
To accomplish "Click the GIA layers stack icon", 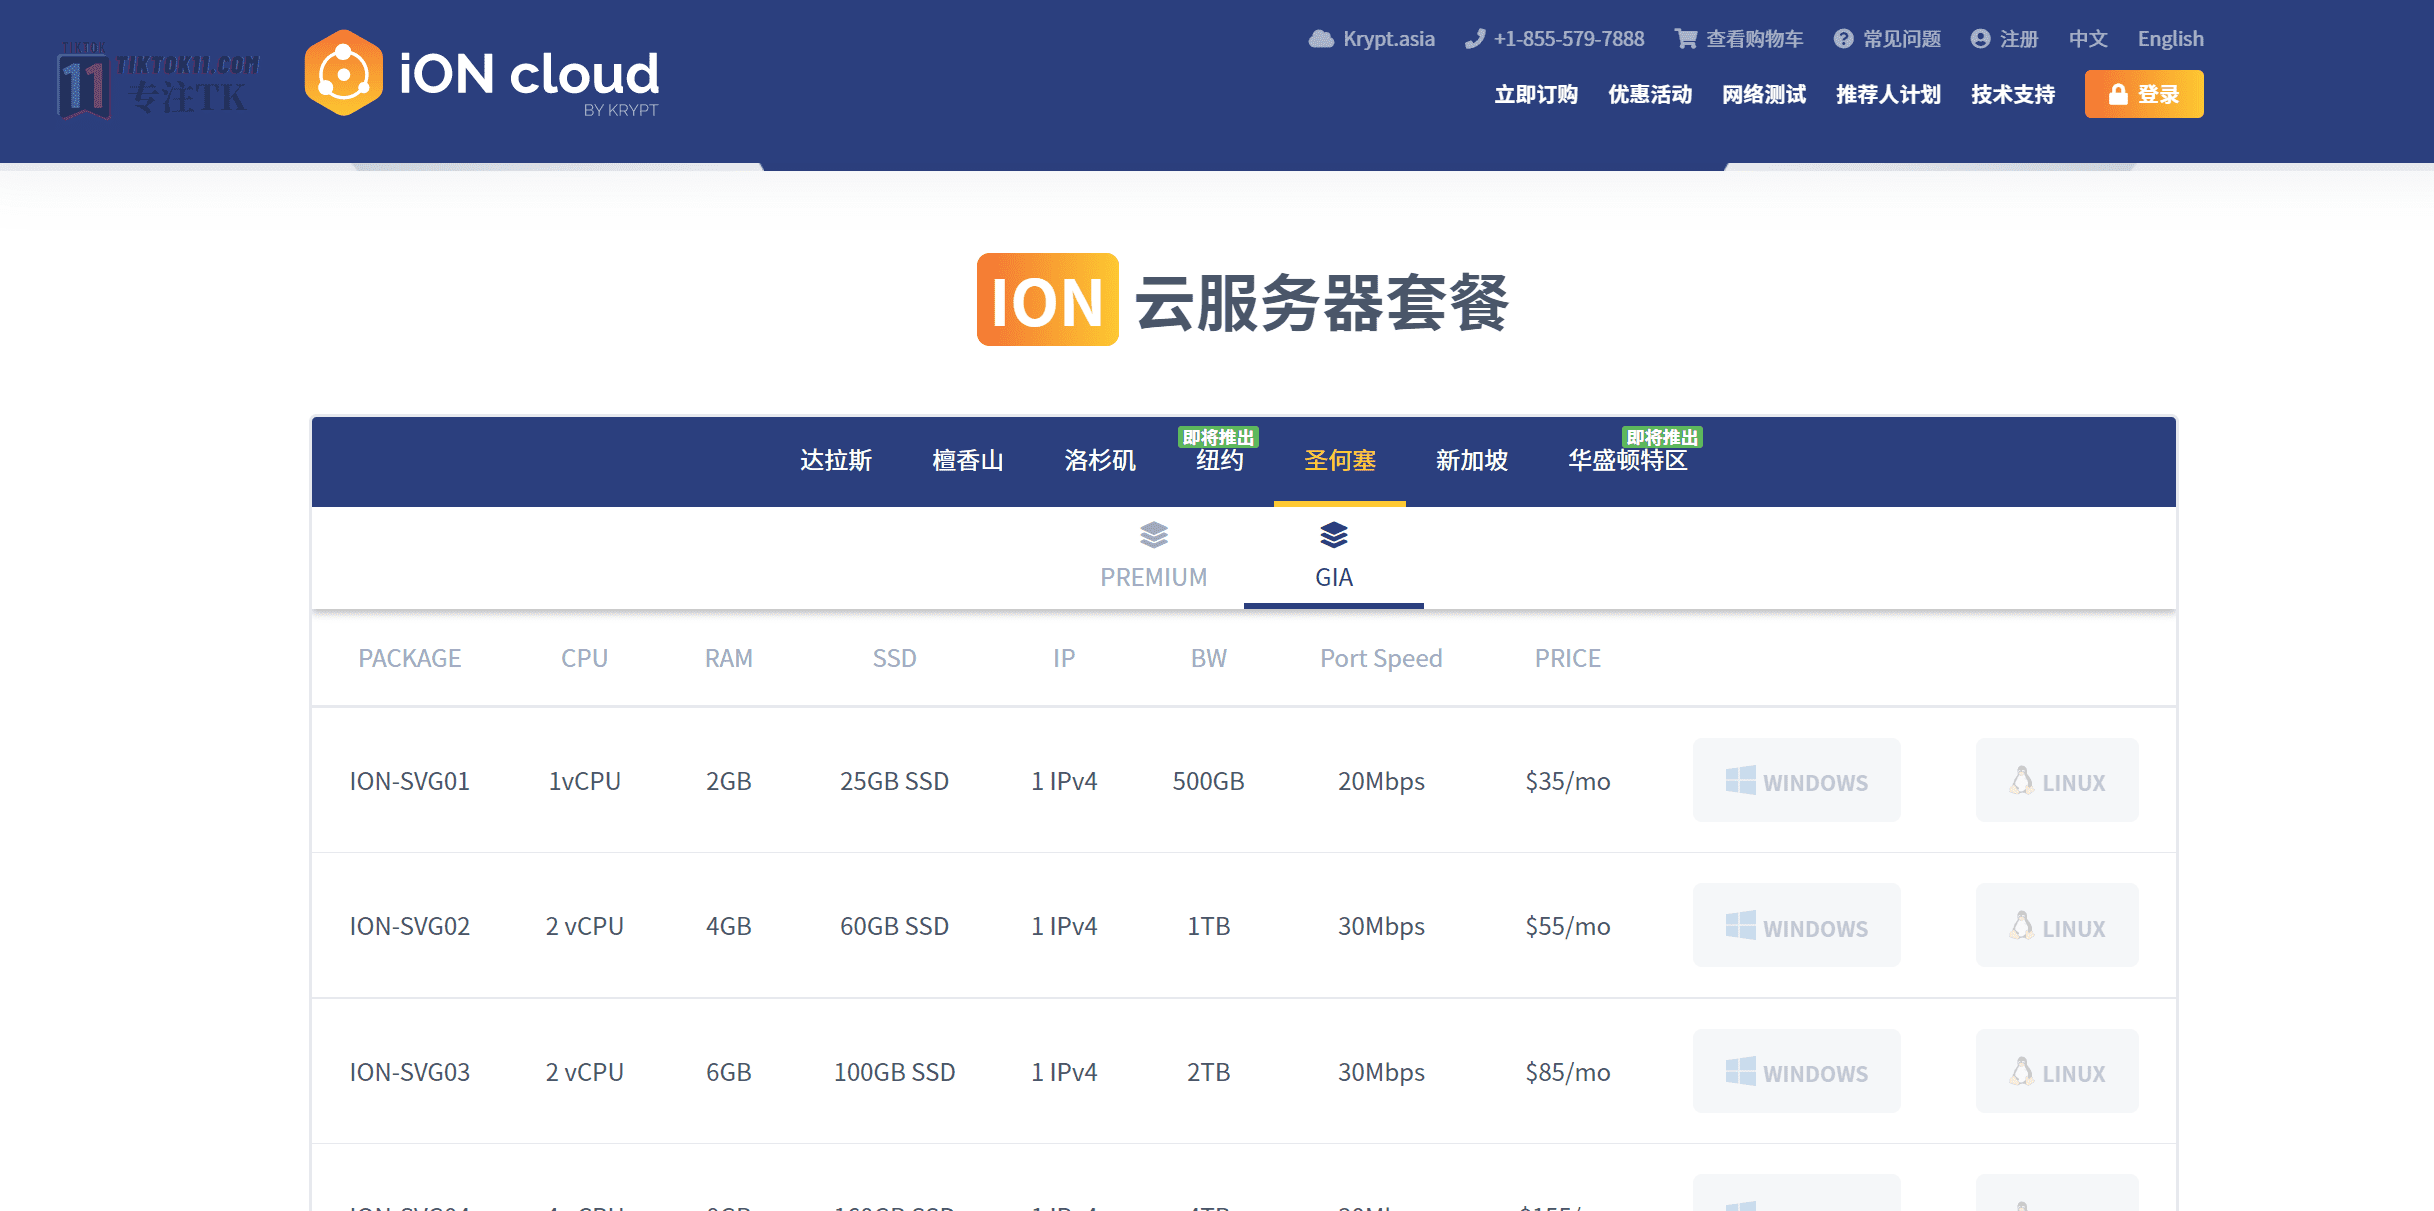I will [x=1334, y=535].
